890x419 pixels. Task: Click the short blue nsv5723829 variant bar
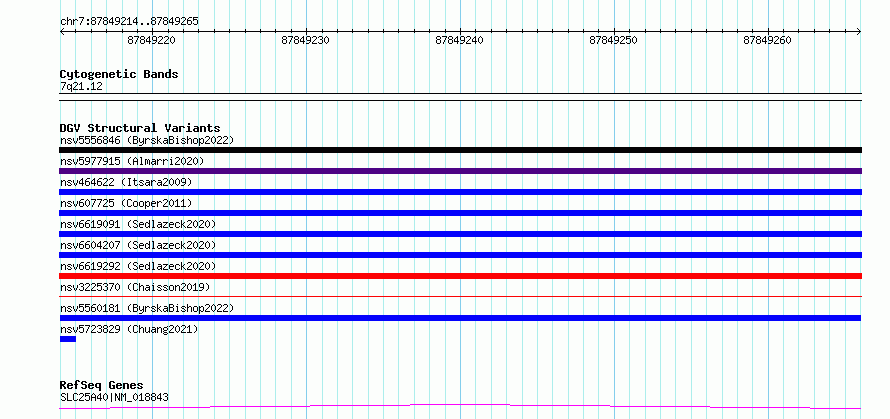(x=68, y=339)
